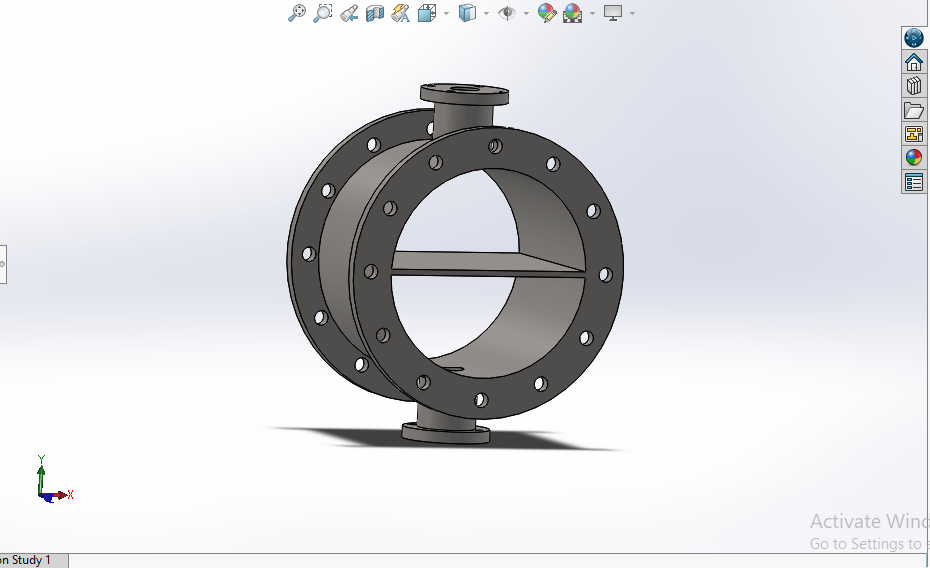930x568 pixels.
Task: Open the Design Library task pane tab
Action: [x=914, y=86]
